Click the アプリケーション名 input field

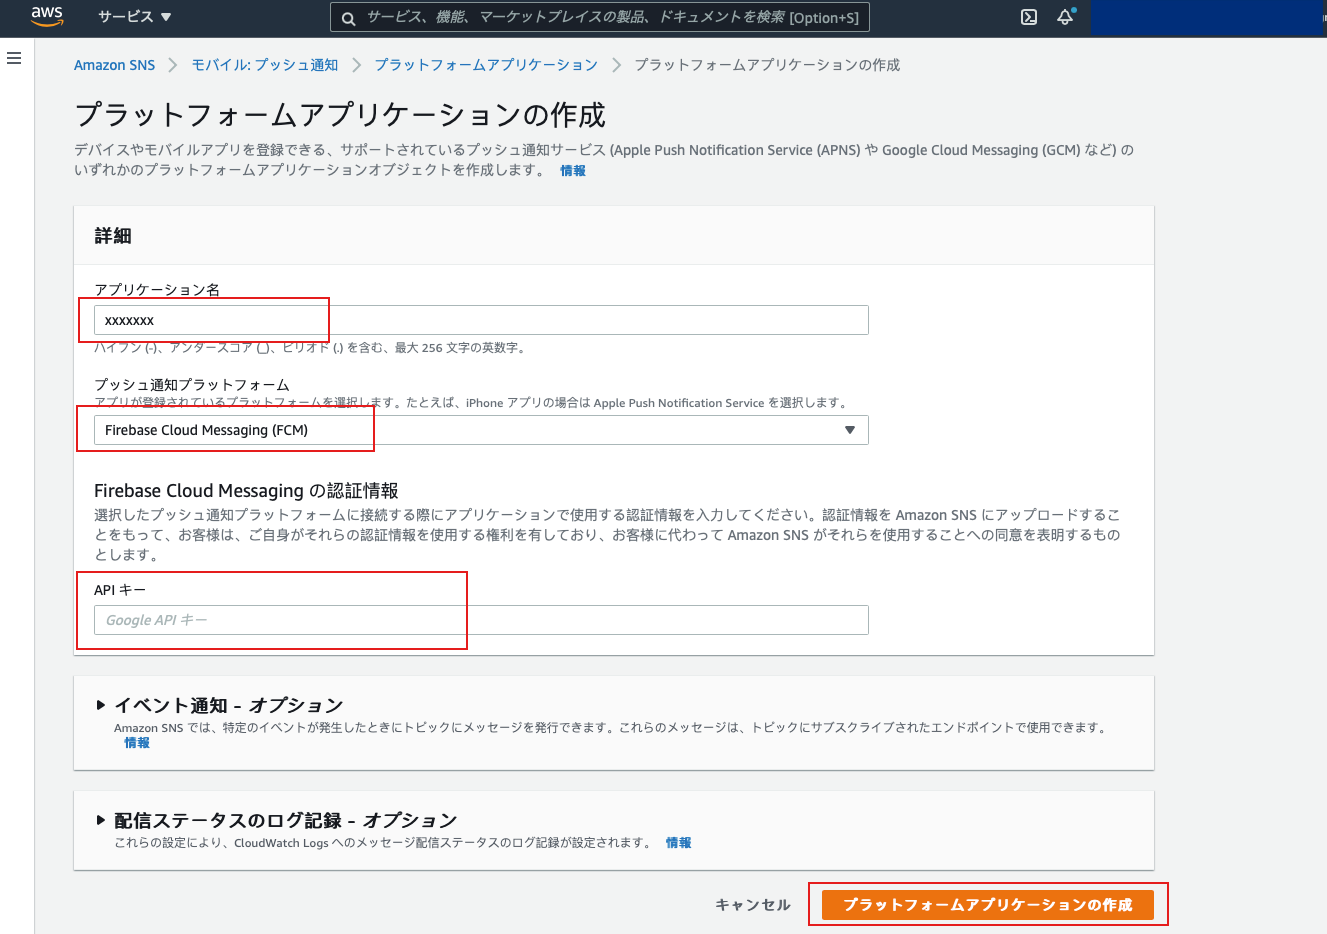point(480,319)
